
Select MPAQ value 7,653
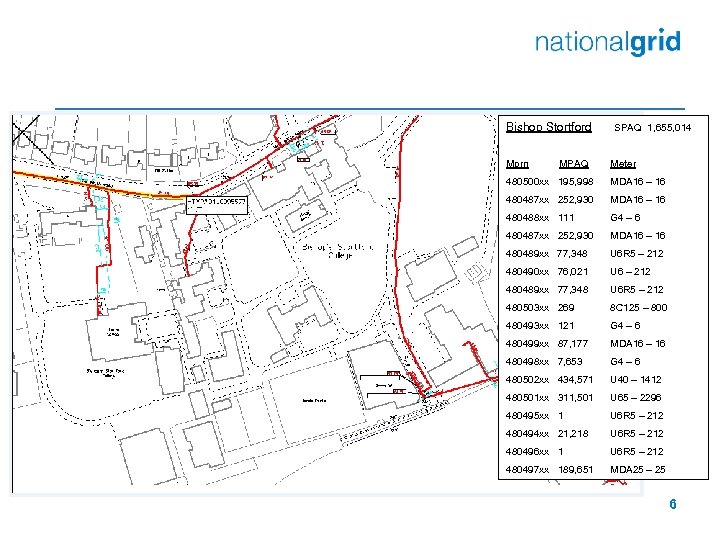pos(570,361)
